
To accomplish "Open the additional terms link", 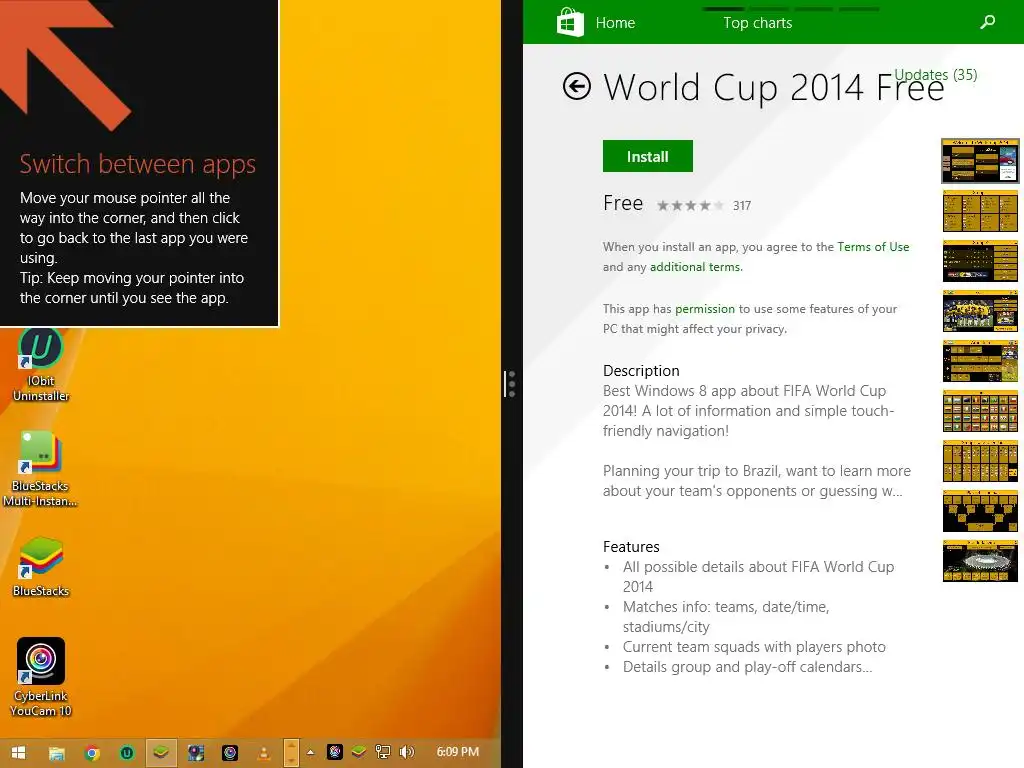I will pyautogui.click(x=696, y=266).
